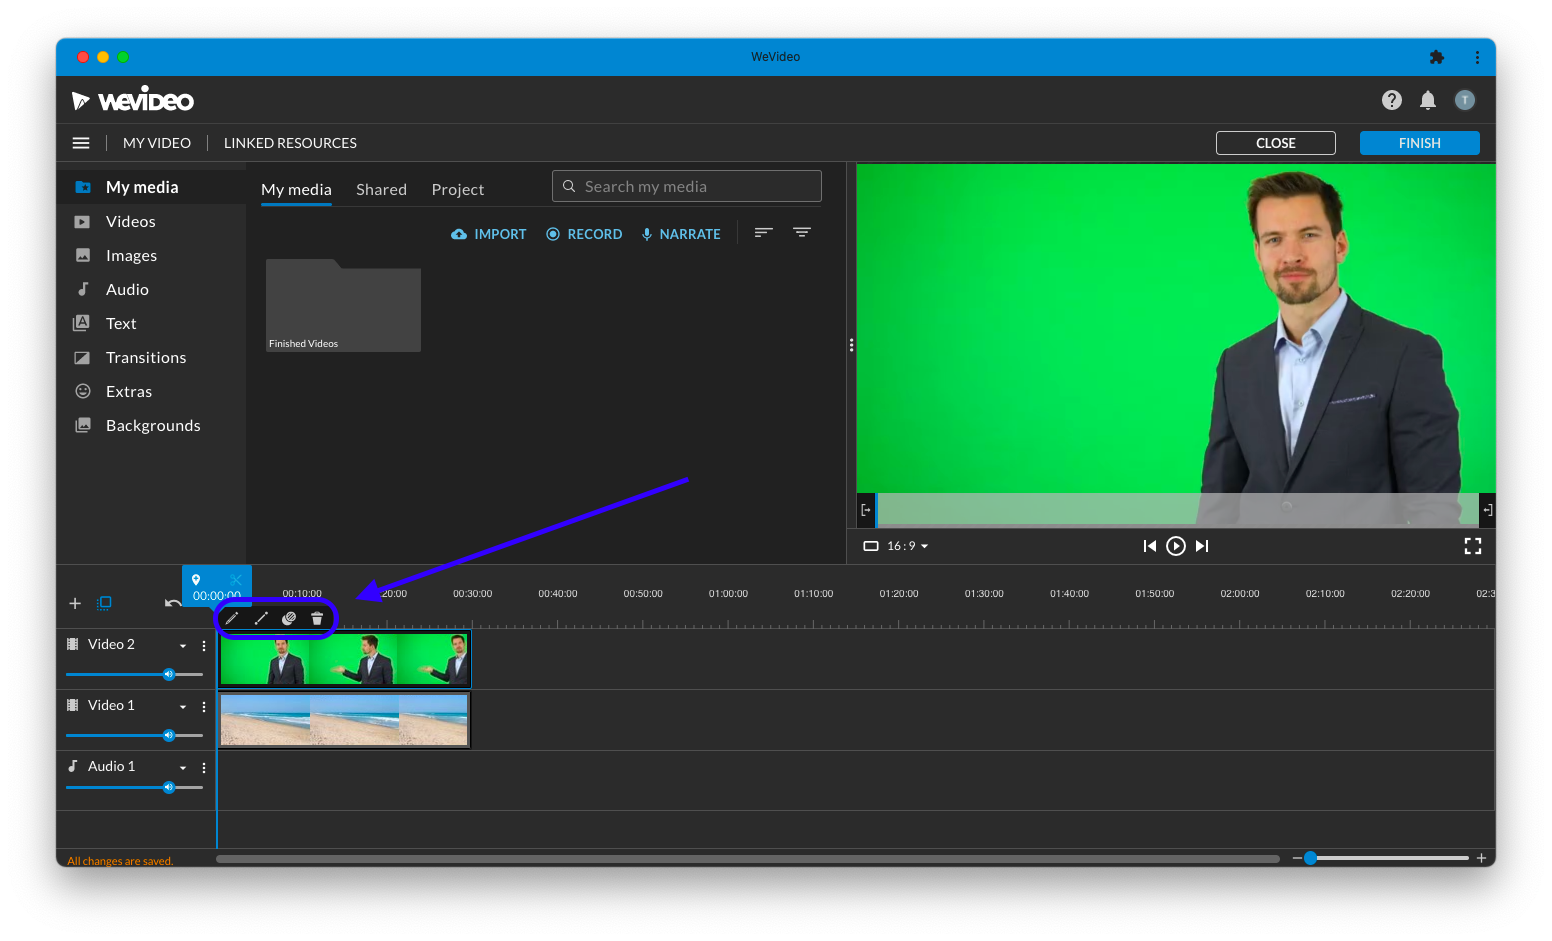The height and width of the screenshot is (941, 1552).
Task: Expand the Video 2 track dropdown arrow
Action: [183, 646]
